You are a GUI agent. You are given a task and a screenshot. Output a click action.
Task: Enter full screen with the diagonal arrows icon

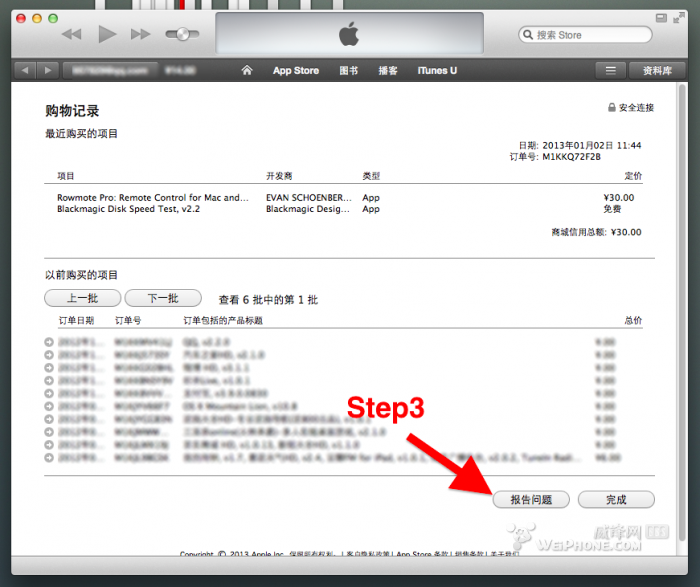(x=679, y=18)
